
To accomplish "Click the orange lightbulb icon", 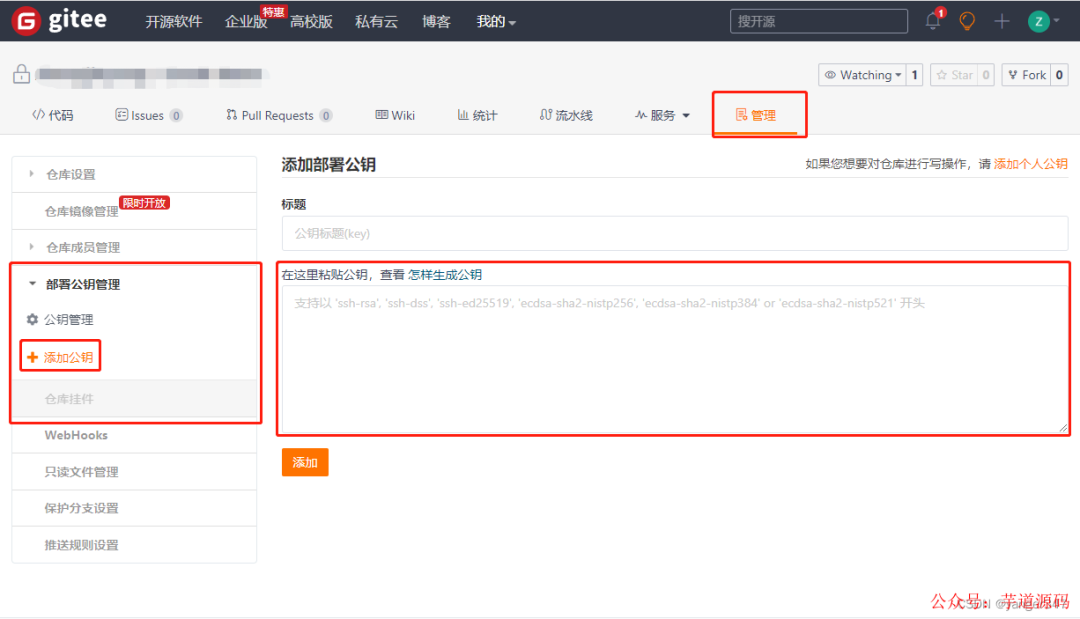I will coord(967,21).
